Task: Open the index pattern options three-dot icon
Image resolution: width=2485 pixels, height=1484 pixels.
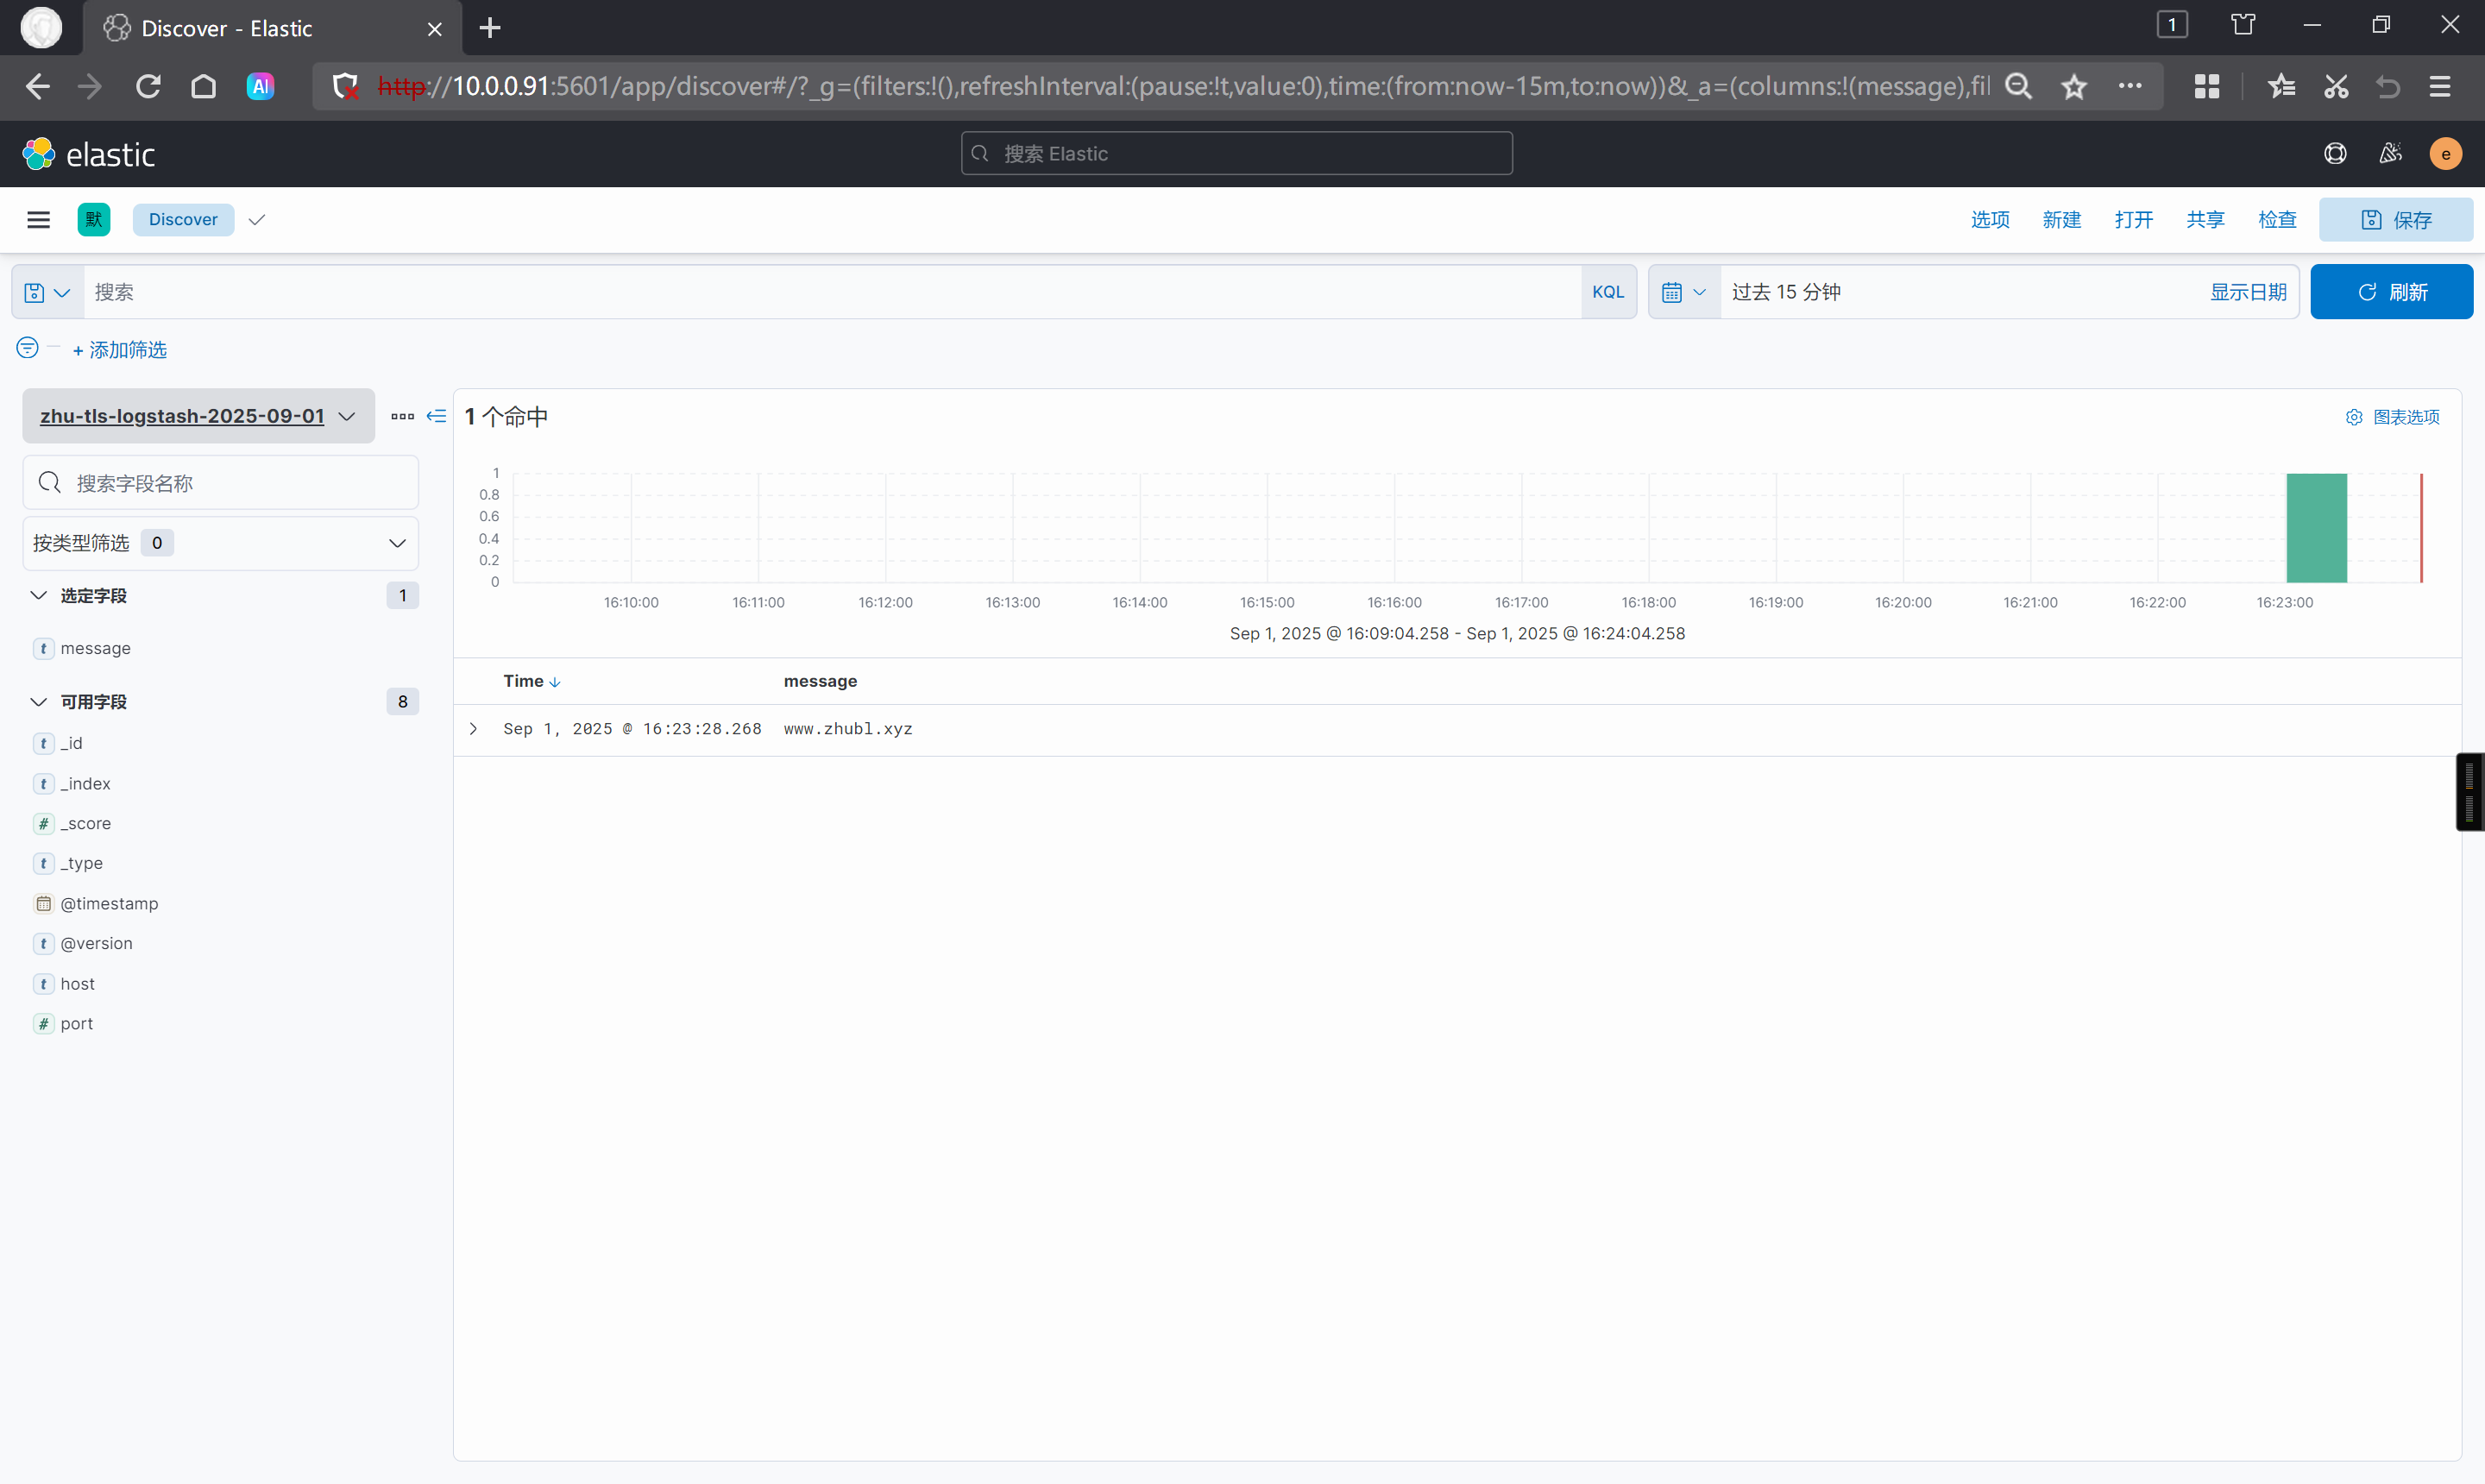Action: pyautogui.click(x=402, y=416)
